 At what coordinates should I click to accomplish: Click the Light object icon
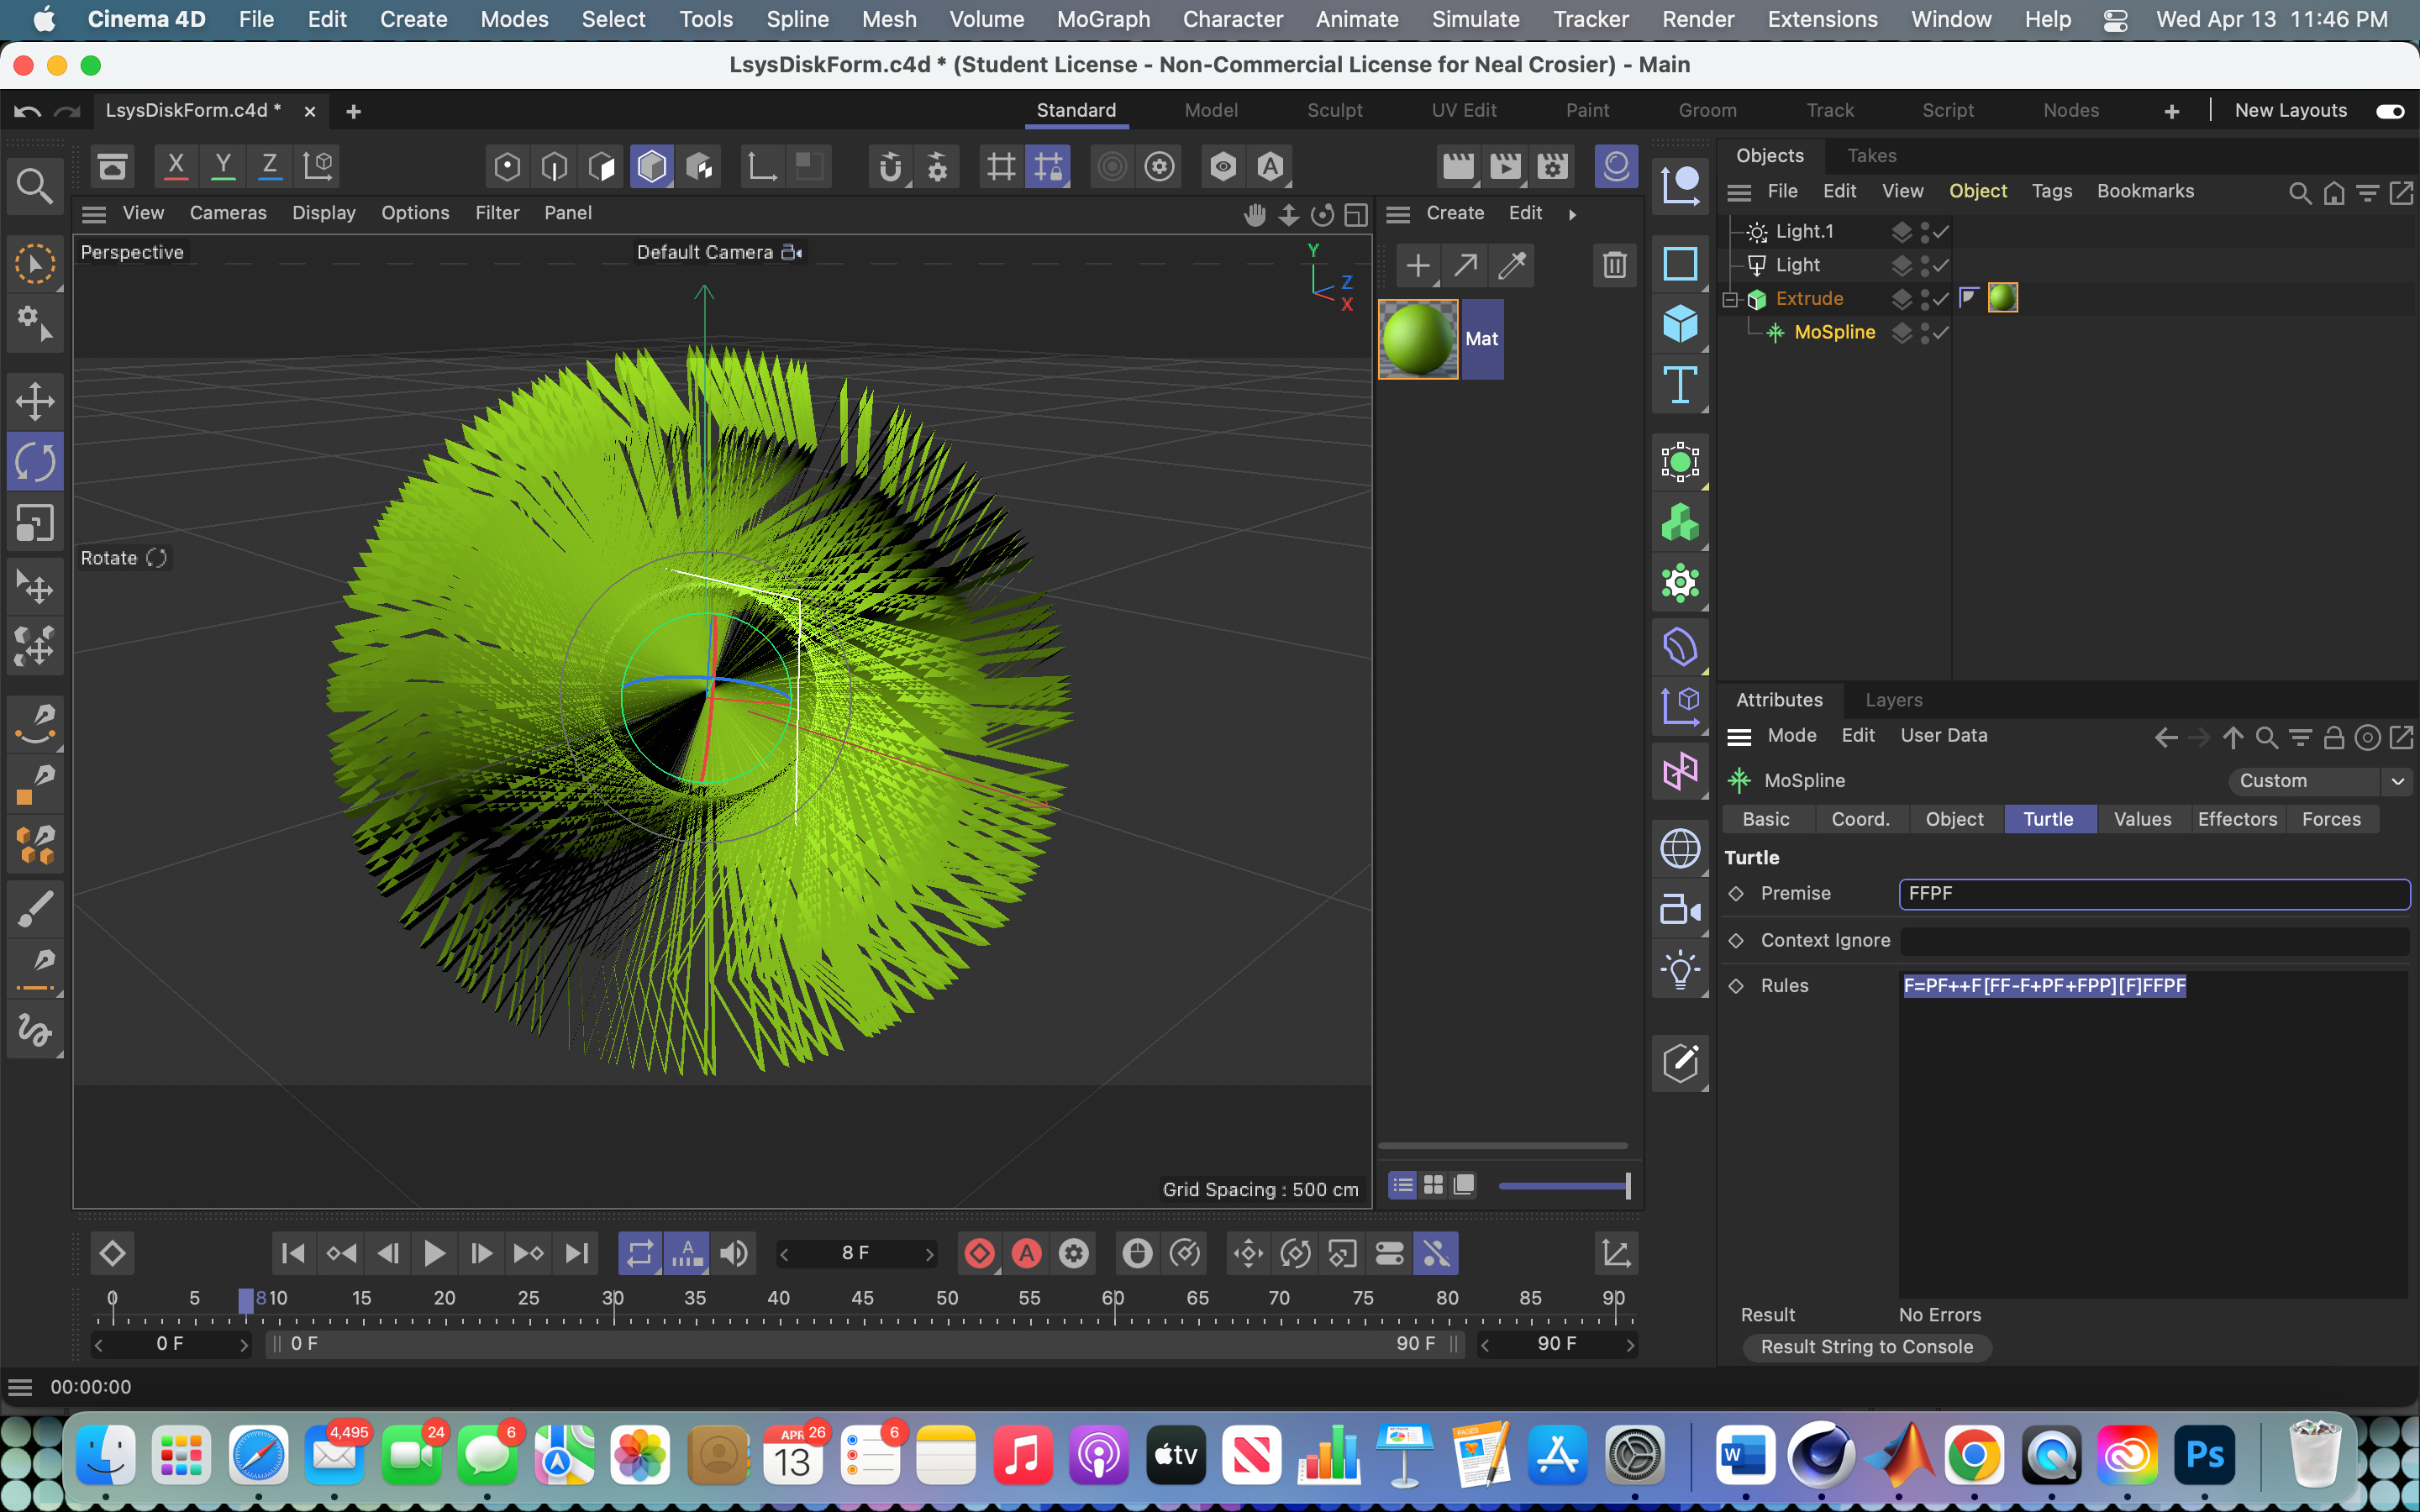pyautogui.click(x=1680, y=970)
